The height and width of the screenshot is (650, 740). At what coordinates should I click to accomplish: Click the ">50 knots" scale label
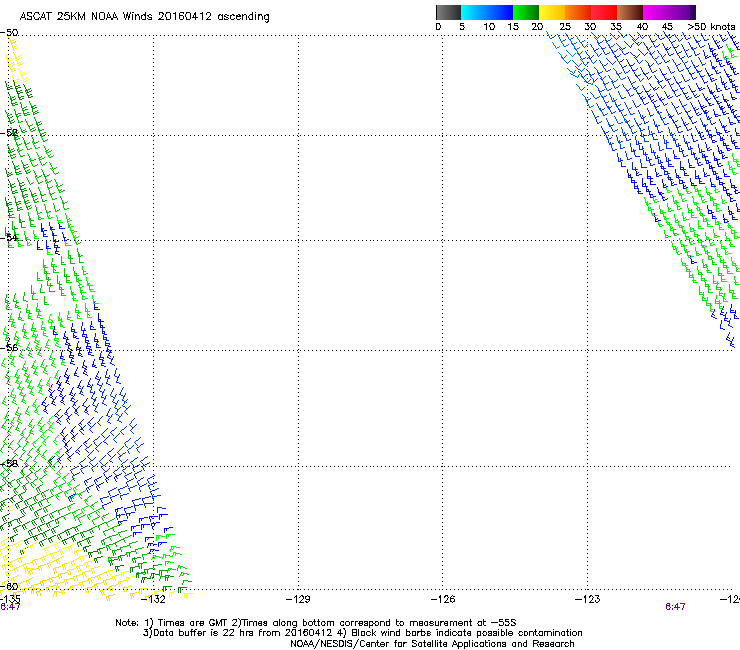coord(711,27)
